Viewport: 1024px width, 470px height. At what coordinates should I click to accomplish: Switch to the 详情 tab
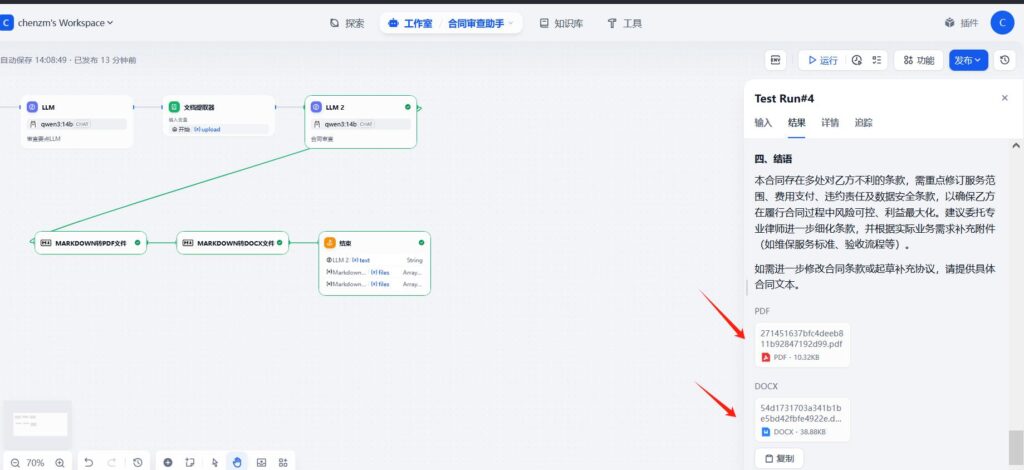[x=830, y=123]
